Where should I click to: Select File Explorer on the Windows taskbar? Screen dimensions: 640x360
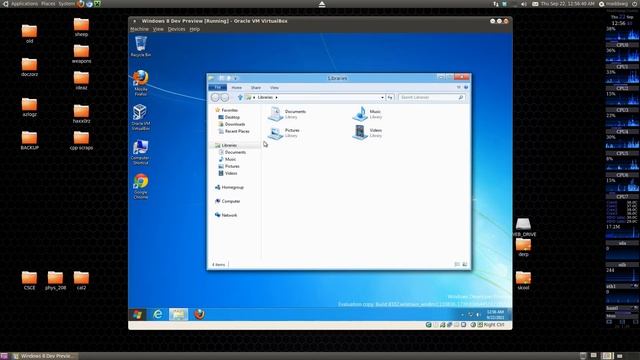178,314
